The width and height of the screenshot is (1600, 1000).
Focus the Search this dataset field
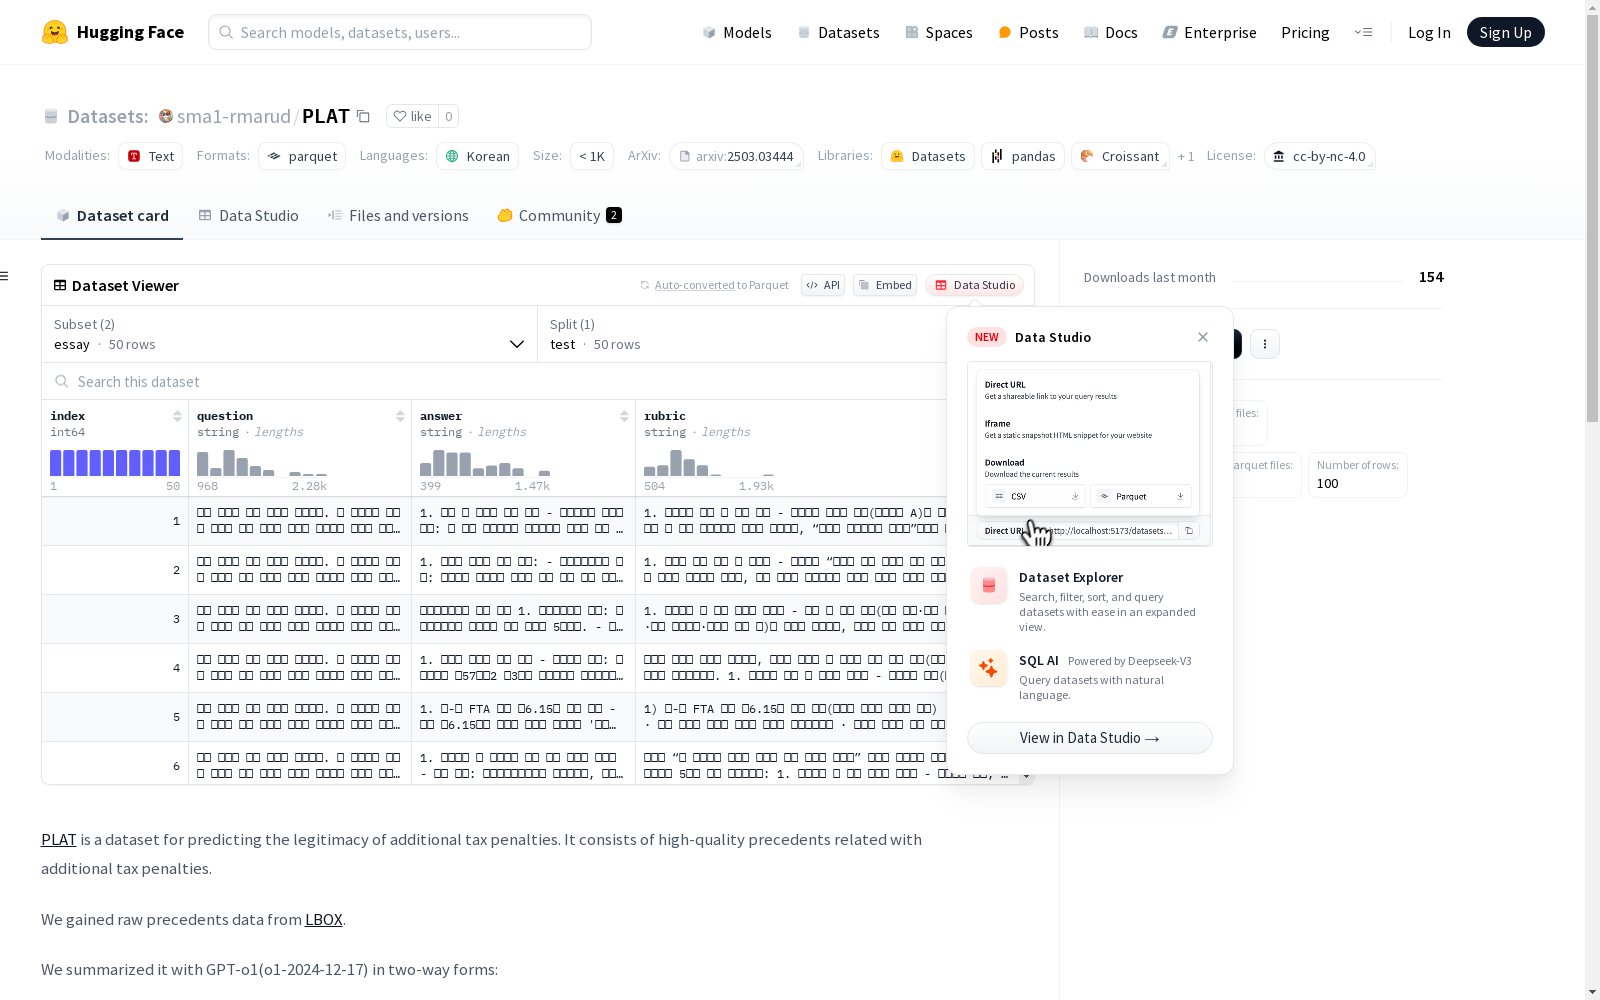point(495,381)
